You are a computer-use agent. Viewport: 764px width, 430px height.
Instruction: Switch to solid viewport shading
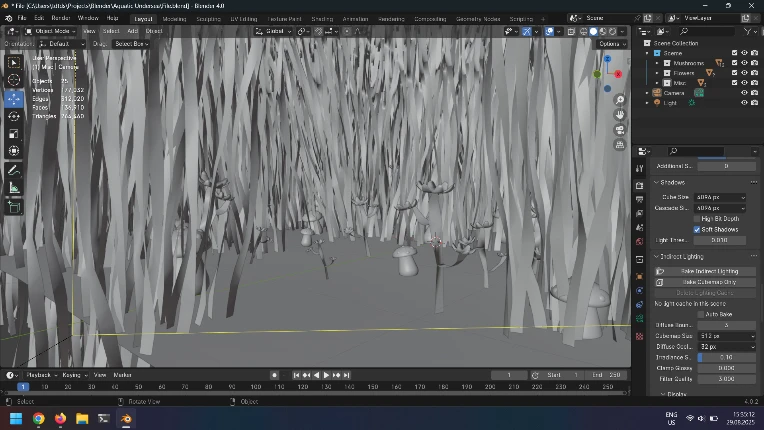[593, 31]
